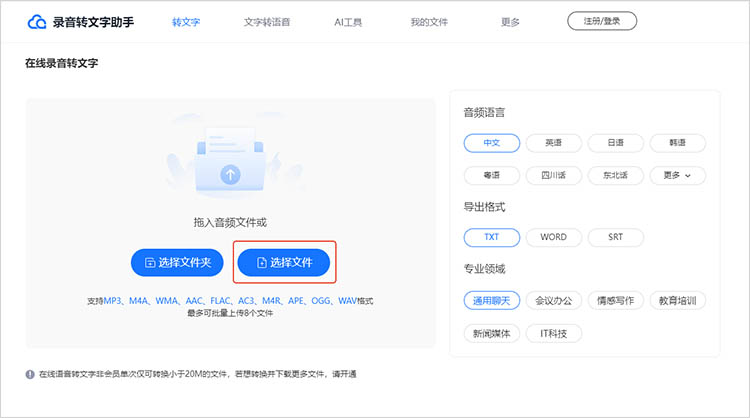750x418 pixels.
Task: Select IT科技 domain
Action: click(x=553, y=333)
